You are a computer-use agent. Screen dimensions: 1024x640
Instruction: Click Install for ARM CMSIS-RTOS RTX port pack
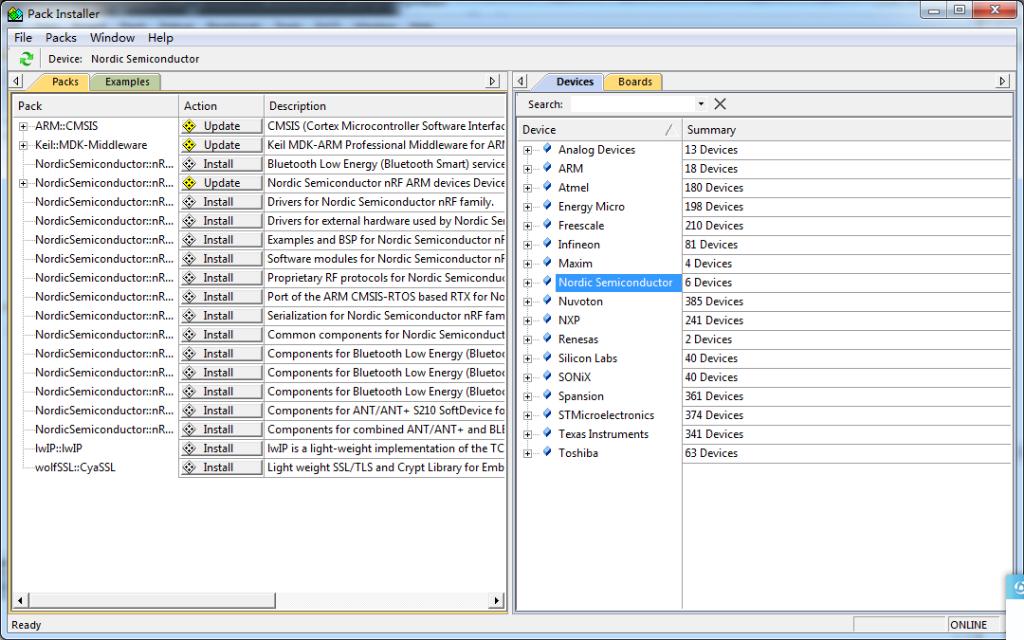(x=221, y=296)
